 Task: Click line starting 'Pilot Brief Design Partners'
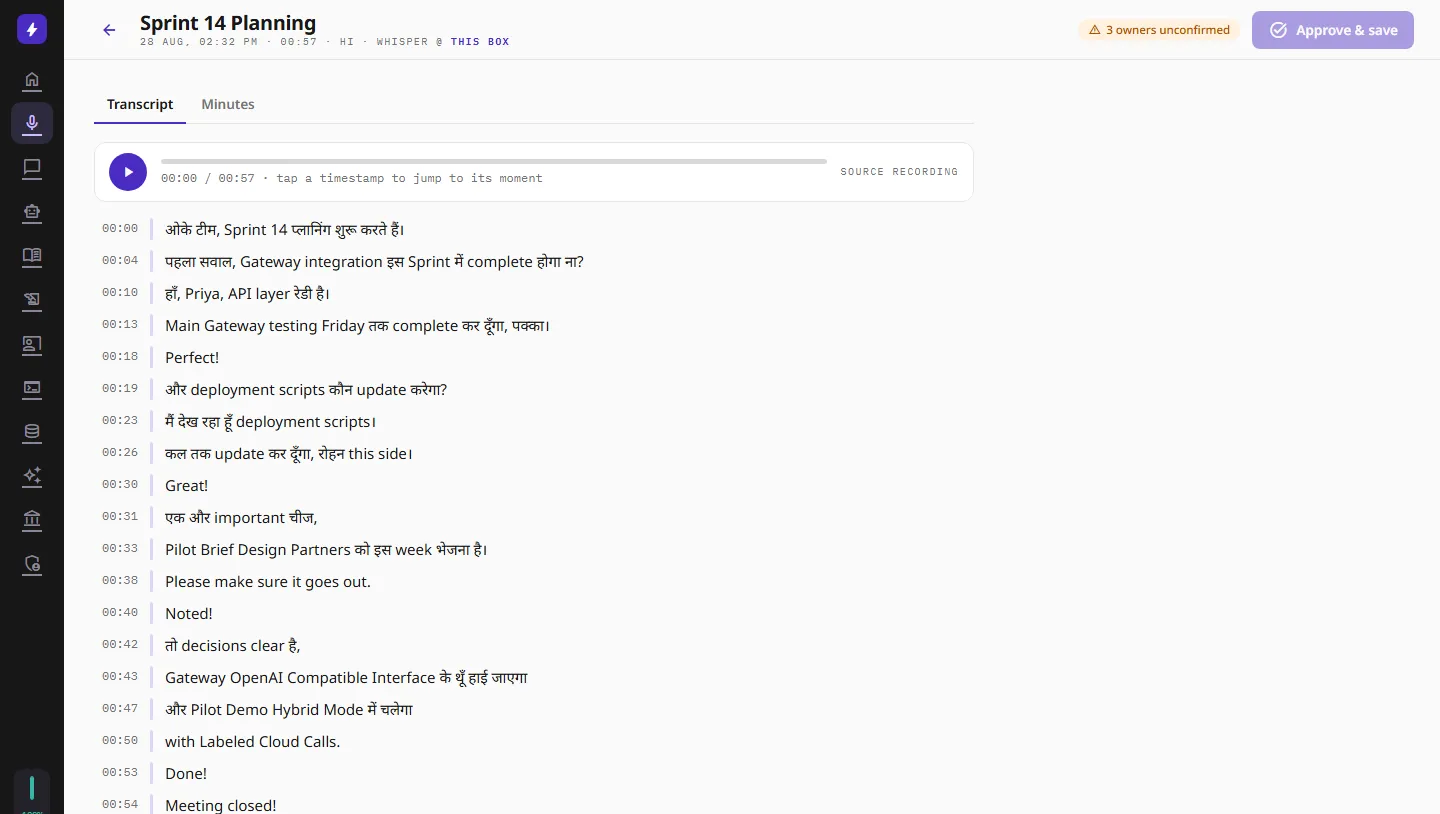tap(326, 549)
